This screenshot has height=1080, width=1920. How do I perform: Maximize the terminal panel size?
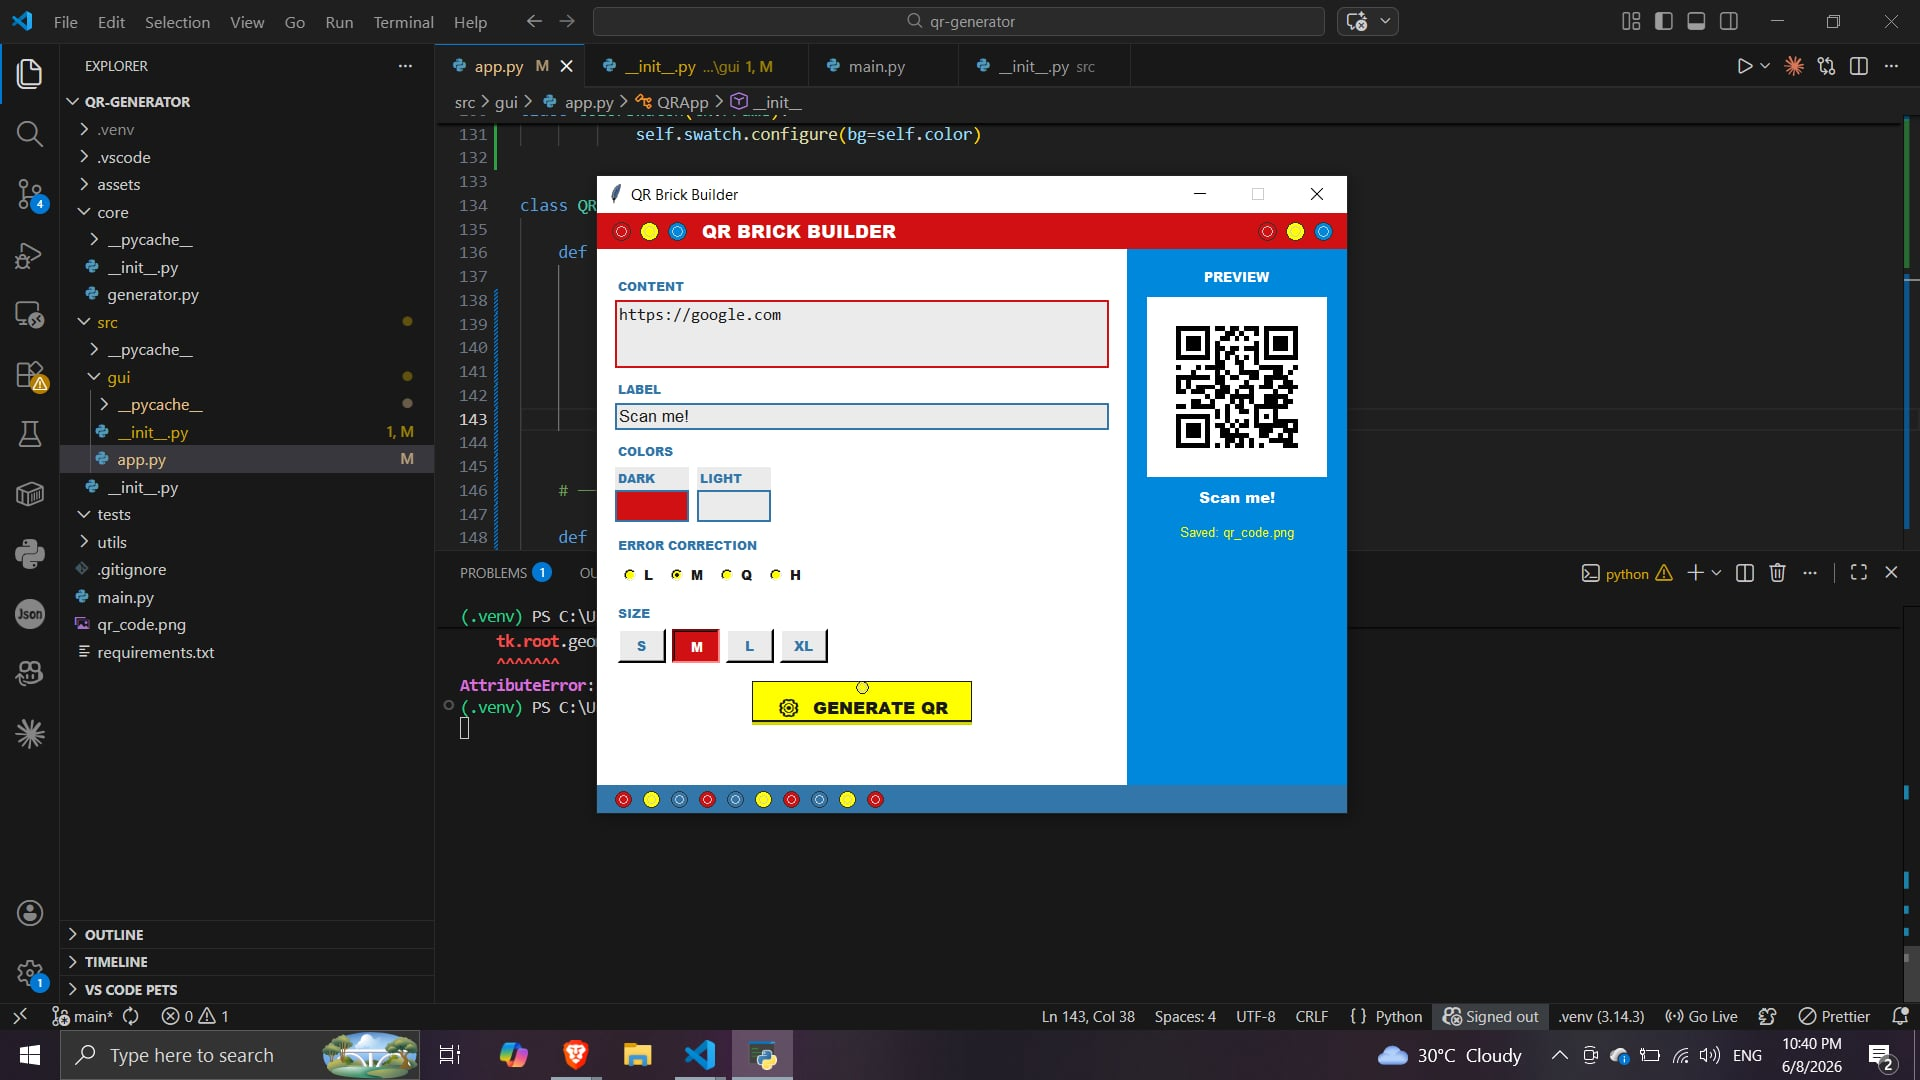click(x=1858, y=573)
